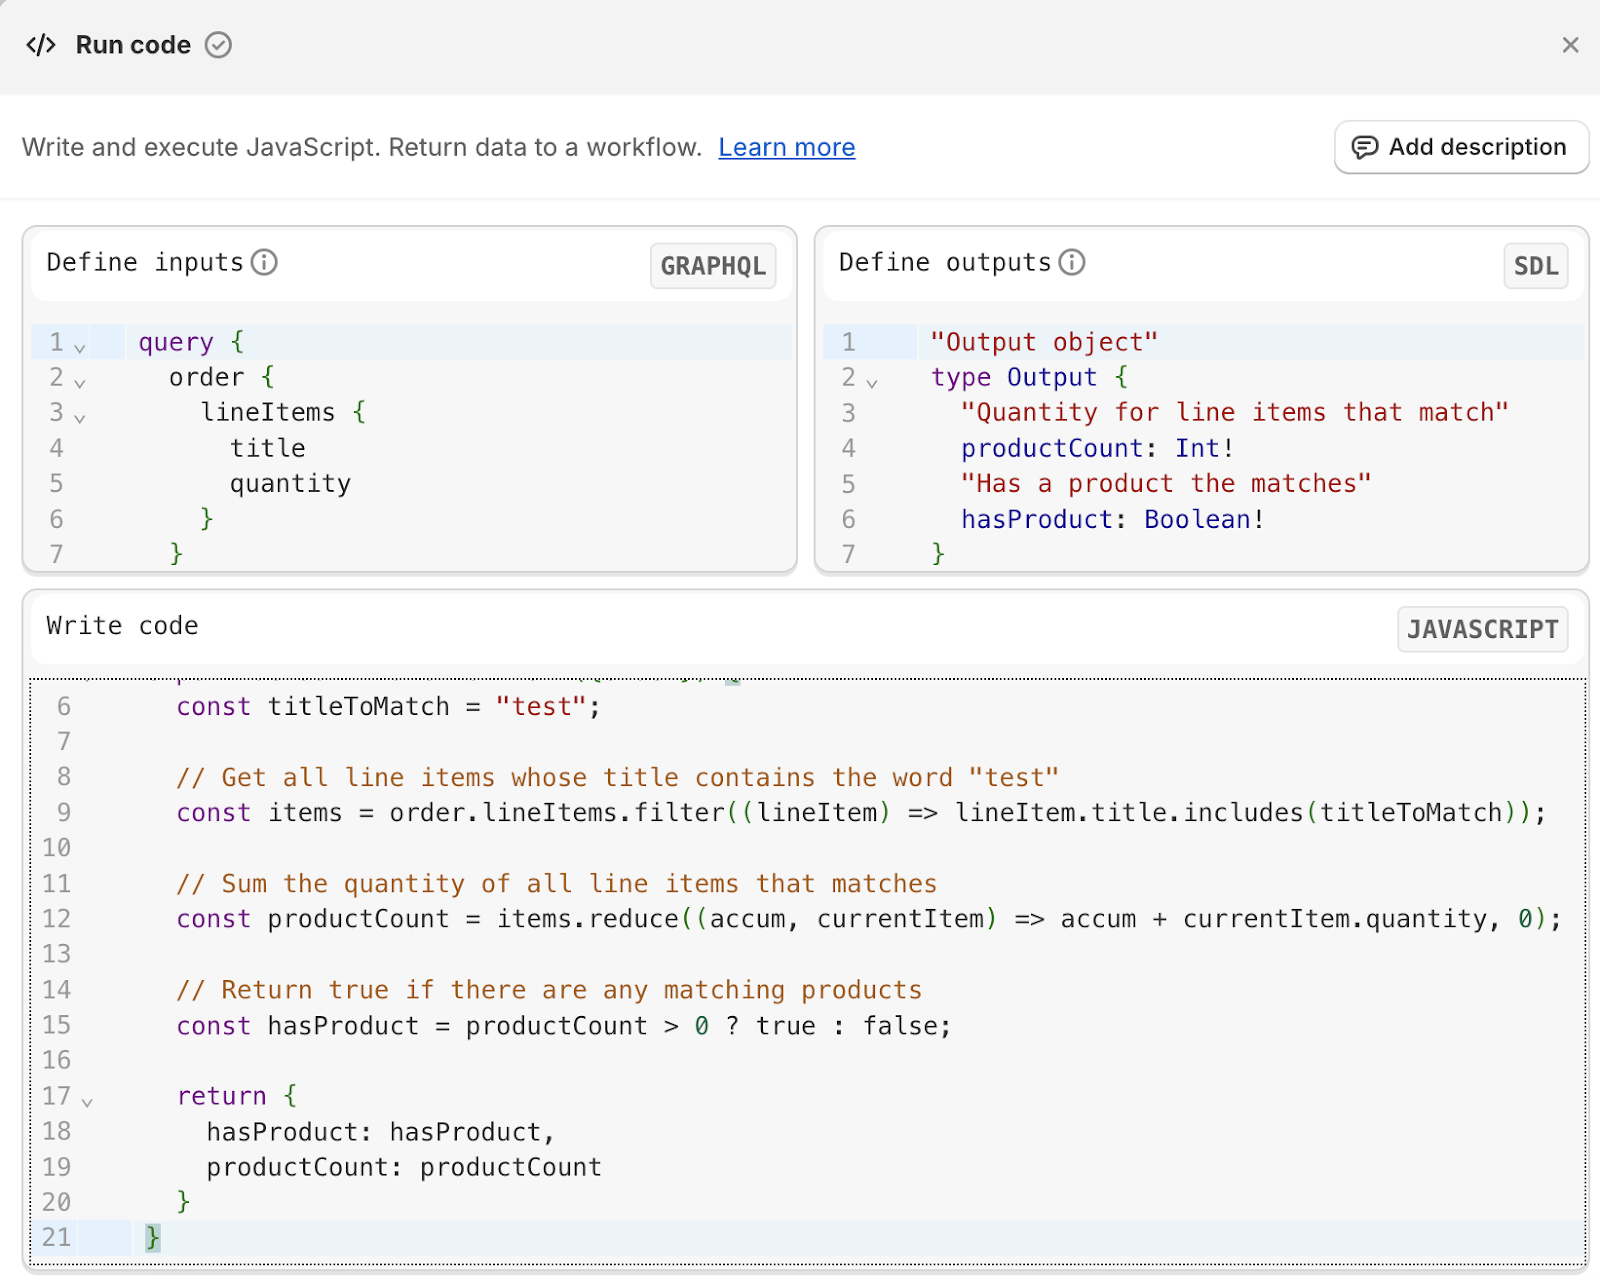Click the 'Get all line items' comment line
The image size is (1600, 1280).
pos(617,777)
